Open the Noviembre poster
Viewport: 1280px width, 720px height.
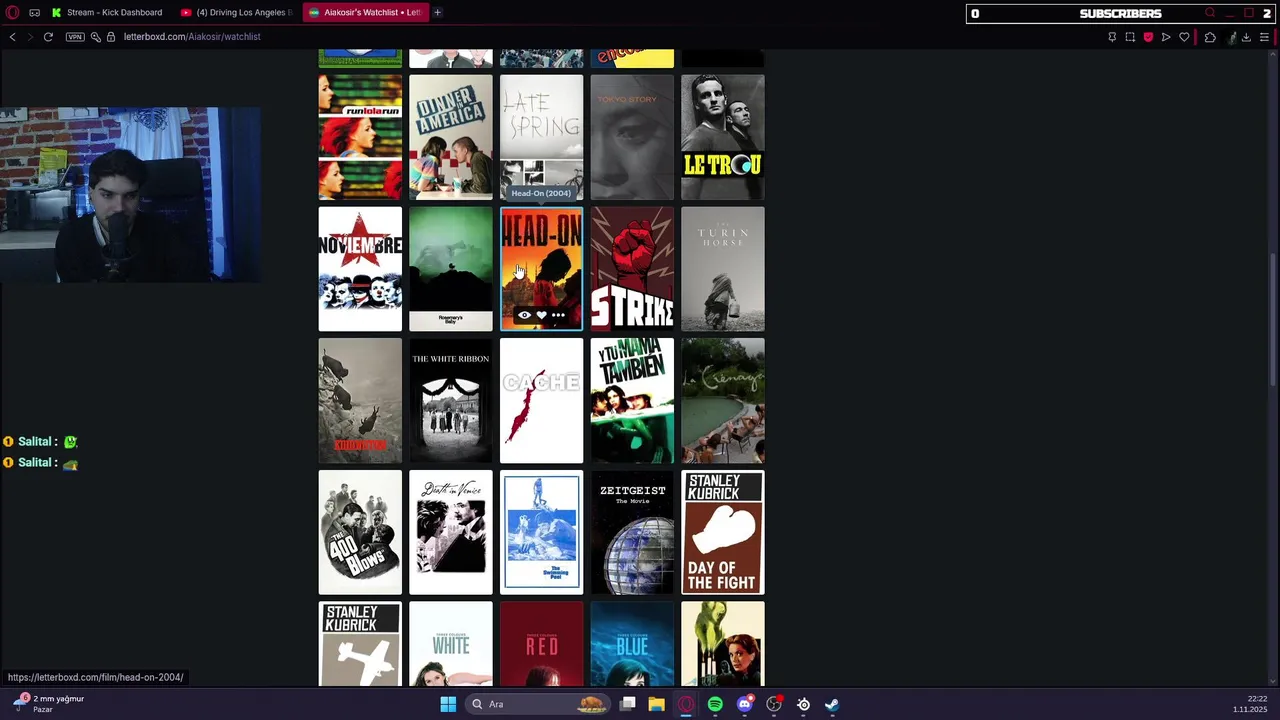click(x=360, y=269)
